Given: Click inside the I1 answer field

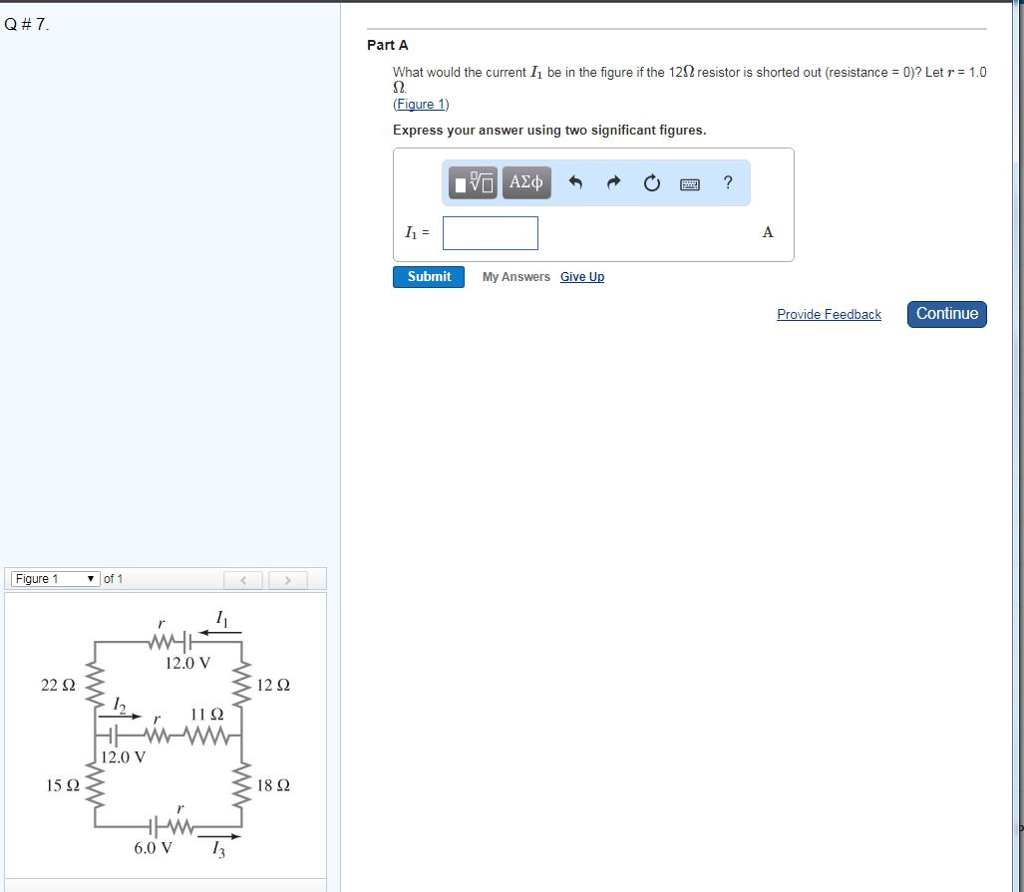Looking at the screenshot, I should pyautogui.click(x=489, y=232).
